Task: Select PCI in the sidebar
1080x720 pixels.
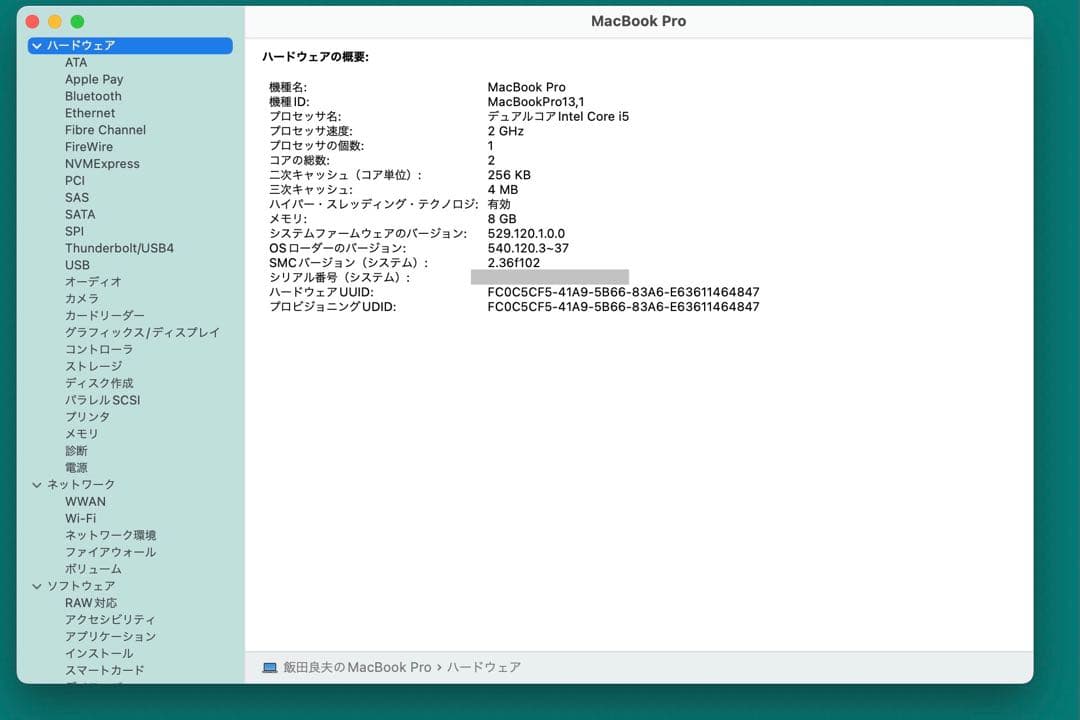Action: click(x=75, y=181)
